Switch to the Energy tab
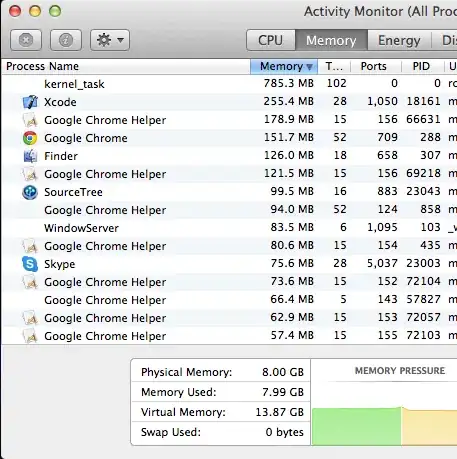Viewport: 457px width, 459px height. [x=399, y=40]
